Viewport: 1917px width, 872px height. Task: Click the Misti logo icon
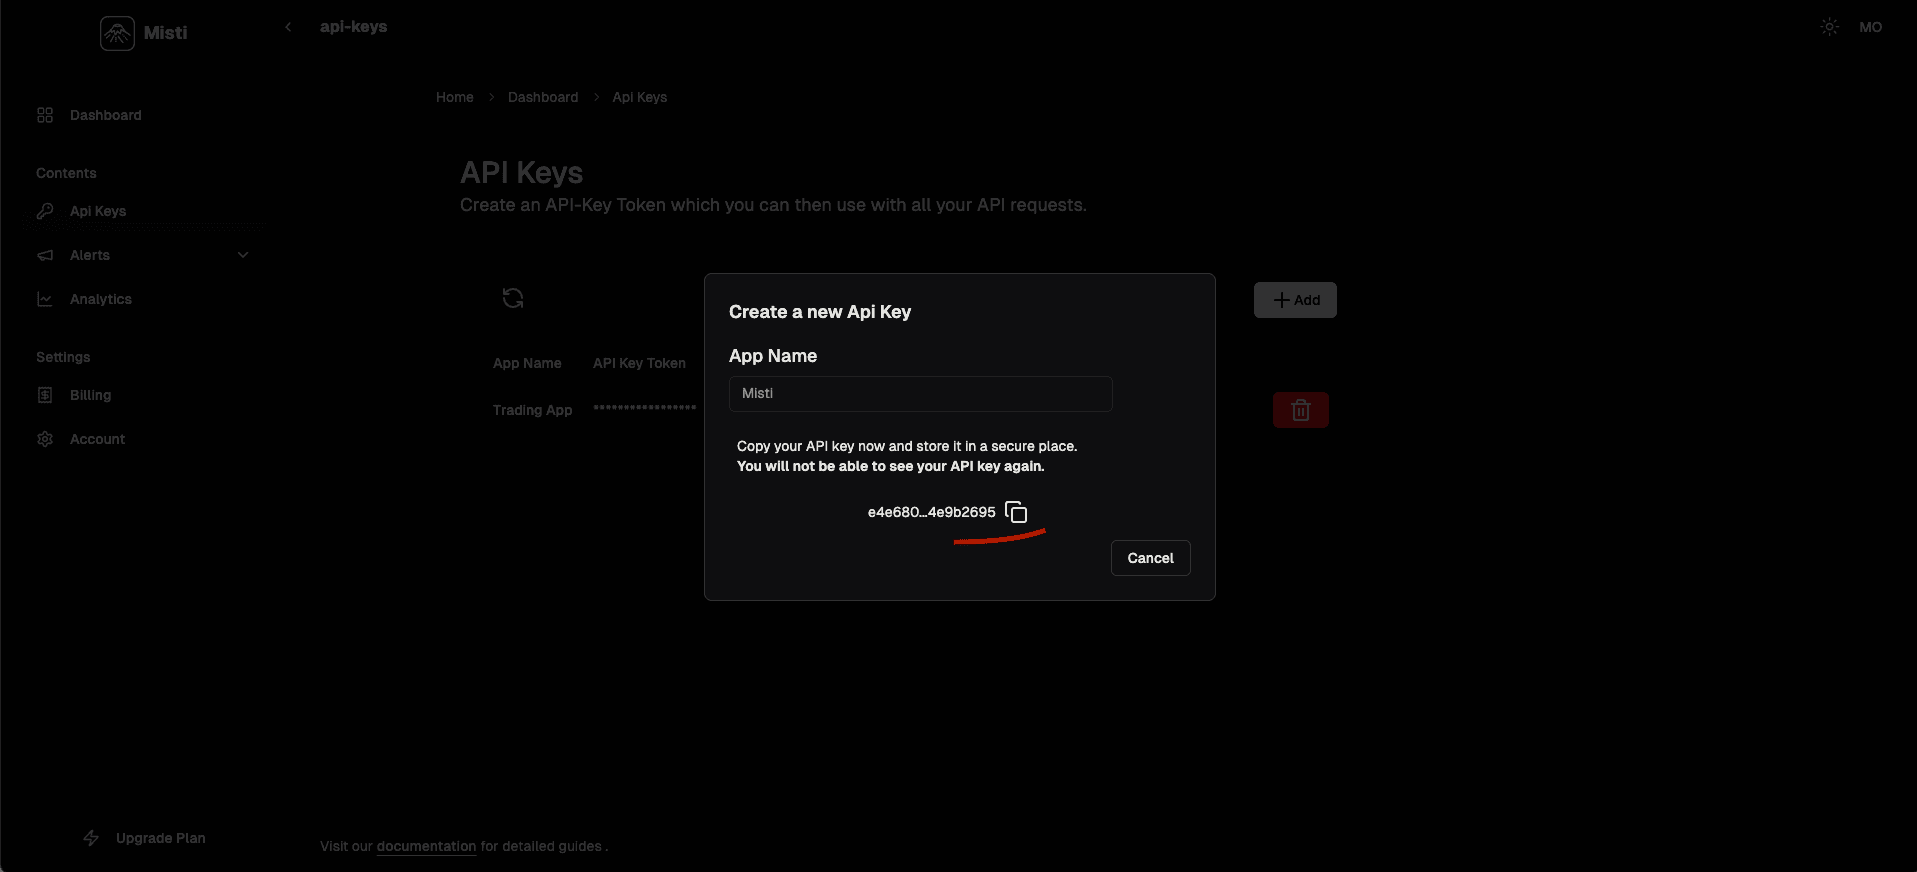point(117,33)
